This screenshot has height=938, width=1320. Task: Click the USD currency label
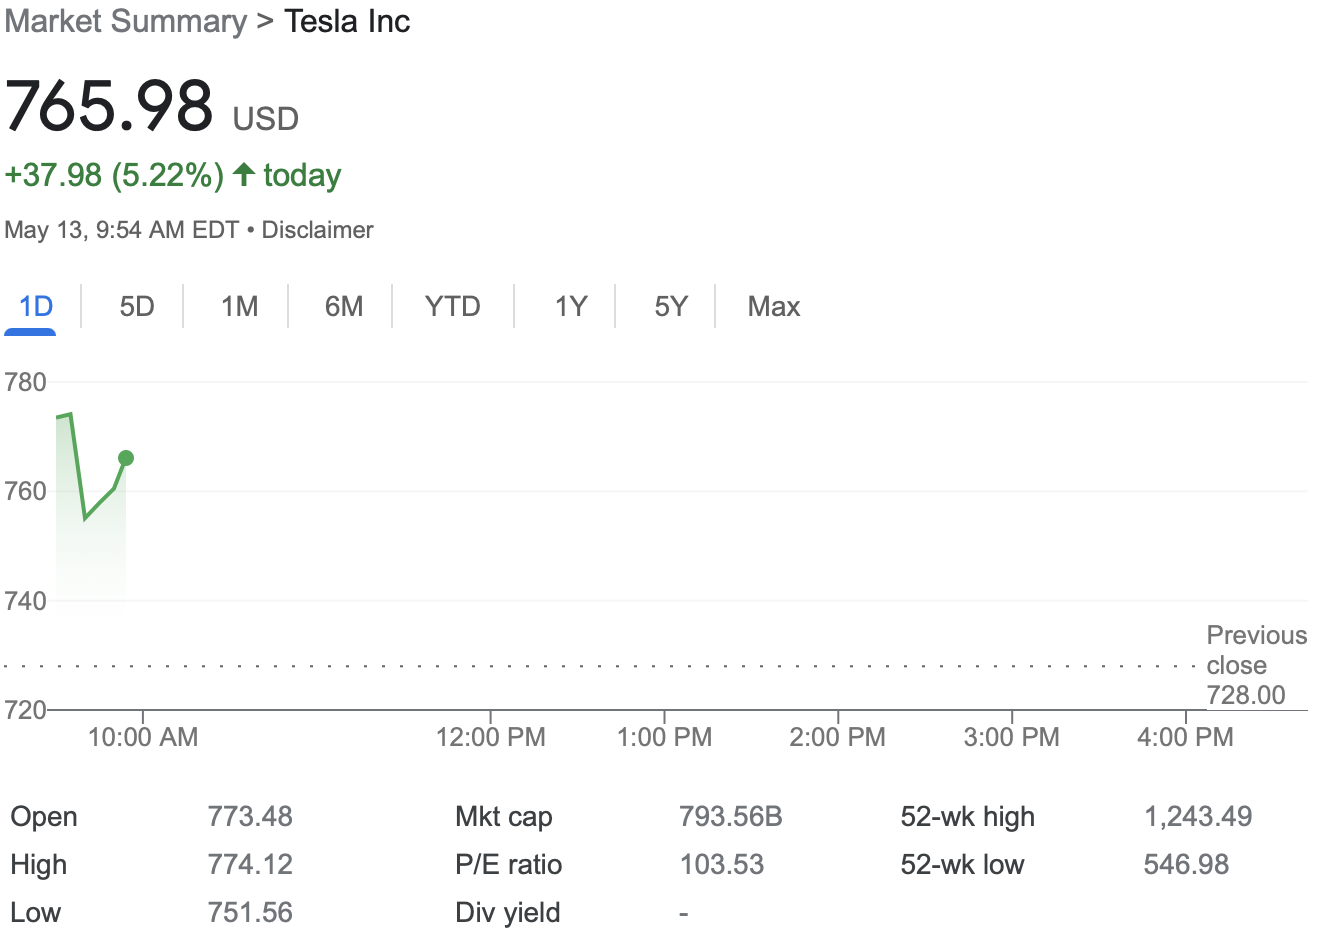click(x=266, y=119)
